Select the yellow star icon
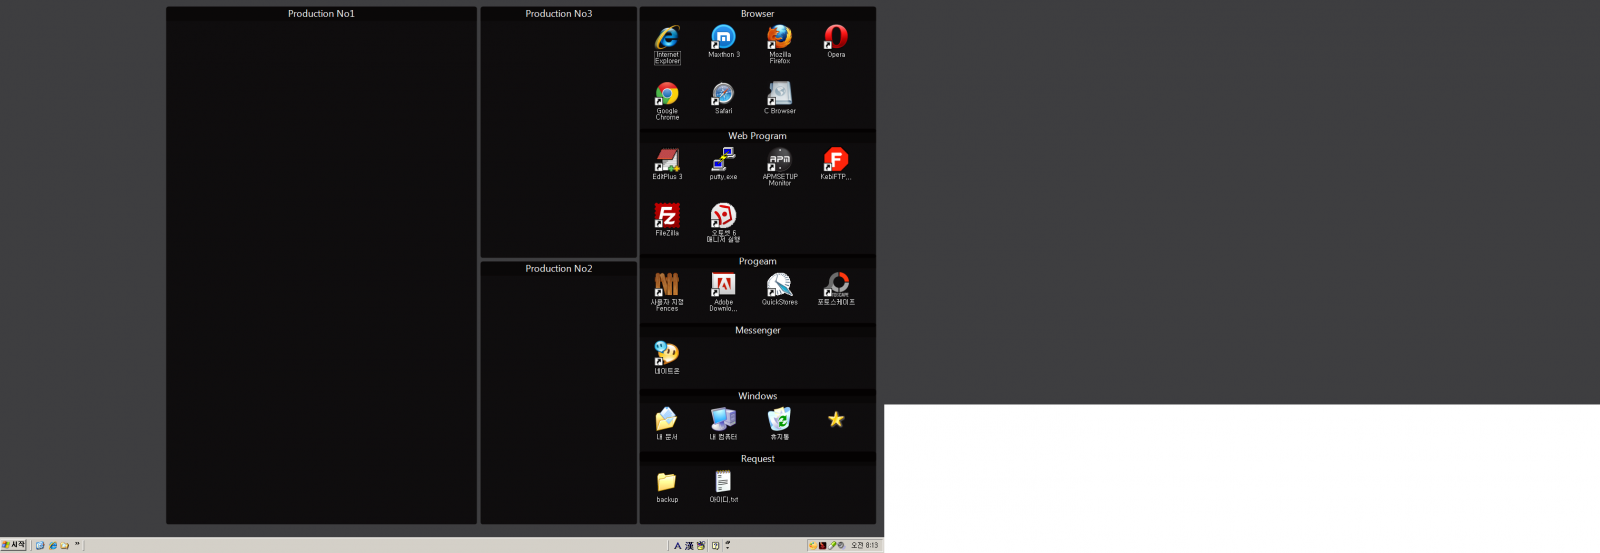Screen dimensions: 1600x553 pyautogui.click(x=836, y=420)
